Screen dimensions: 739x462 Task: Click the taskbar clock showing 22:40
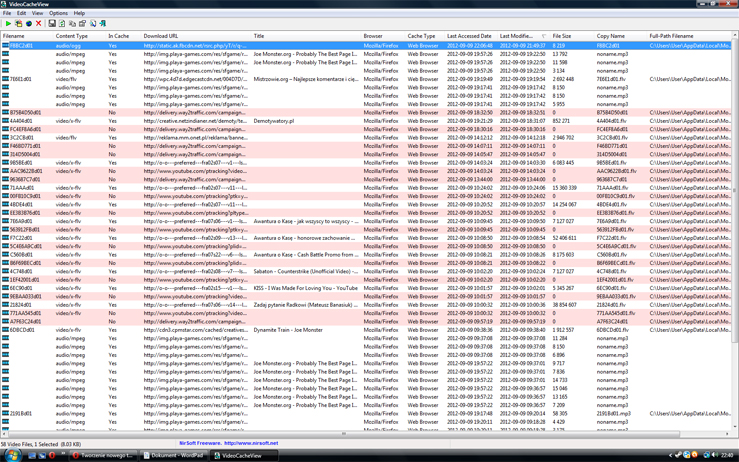(726, 455)
